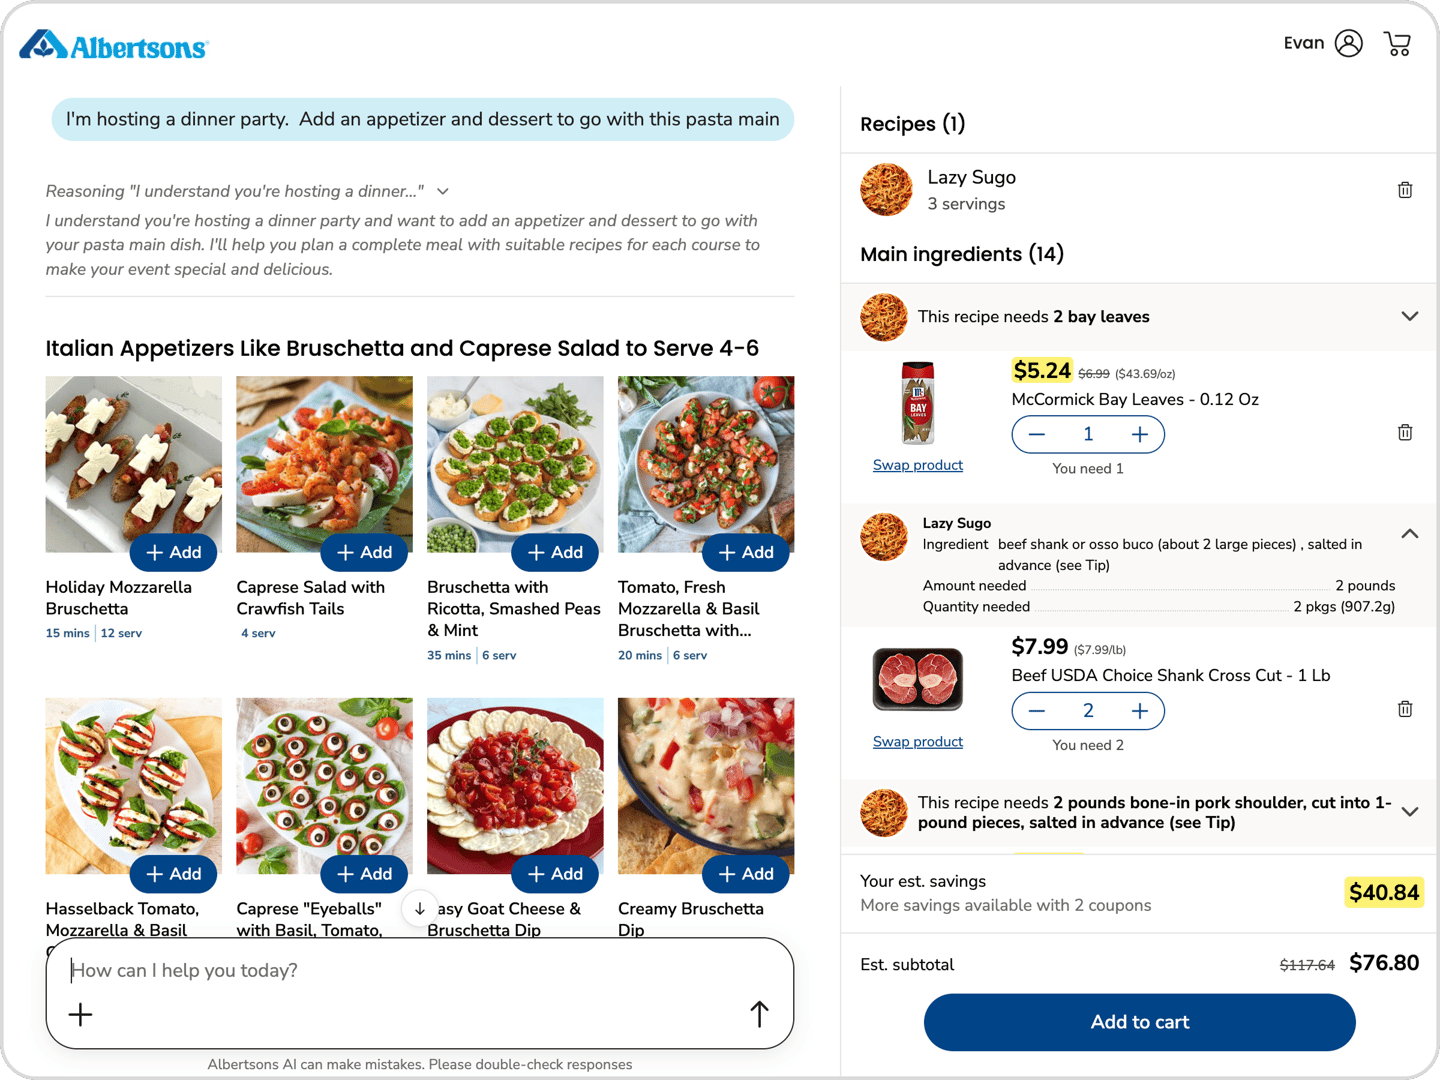Increase bay leaves quantity with plus button
Image resolution: width=1440 pixels, height=1080 pixels.
pos(1139,434)
